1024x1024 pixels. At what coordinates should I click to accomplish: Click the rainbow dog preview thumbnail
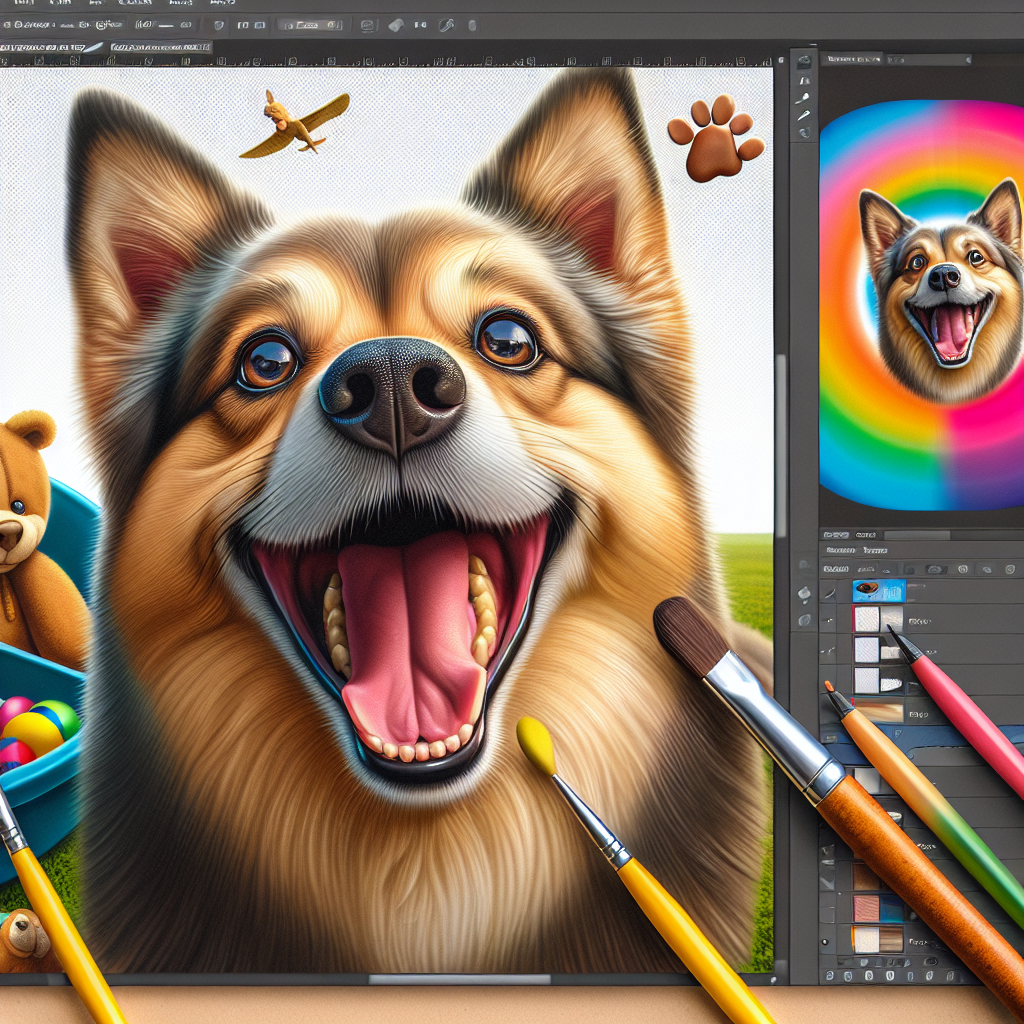921,304
